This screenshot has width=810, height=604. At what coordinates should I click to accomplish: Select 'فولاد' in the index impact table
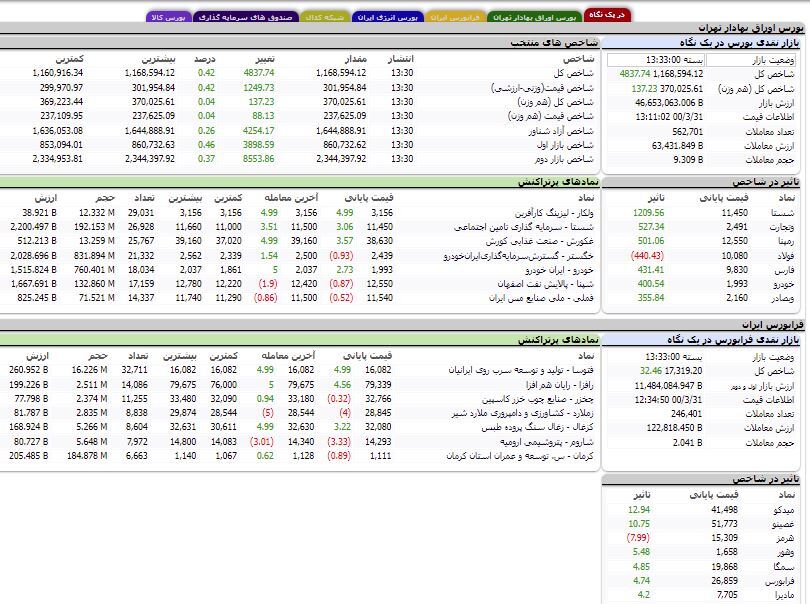[x=785, y=256]
